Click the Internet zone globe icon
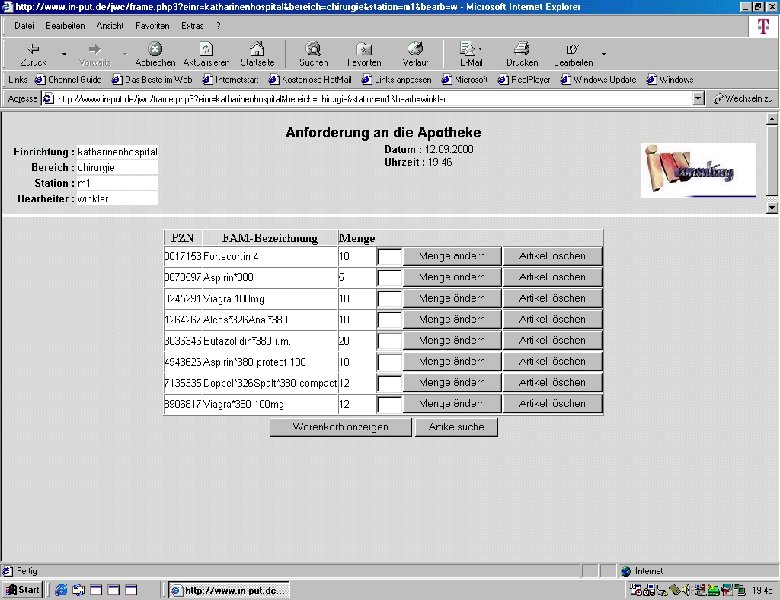 pos(626,571)
